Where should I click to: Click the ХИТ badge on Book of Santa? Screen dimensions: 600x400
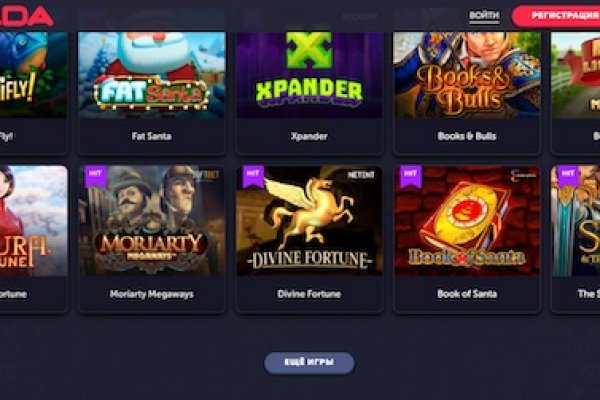411,176
